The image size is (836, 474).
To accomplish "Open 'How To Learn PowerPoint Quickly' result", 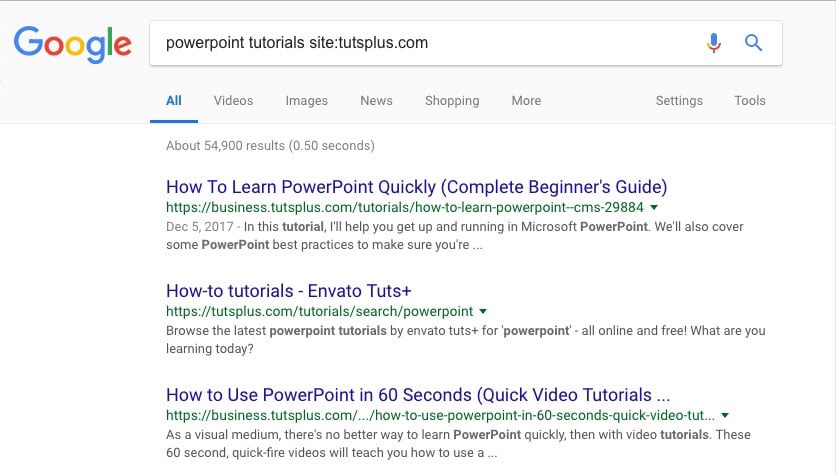I will 416,187.
